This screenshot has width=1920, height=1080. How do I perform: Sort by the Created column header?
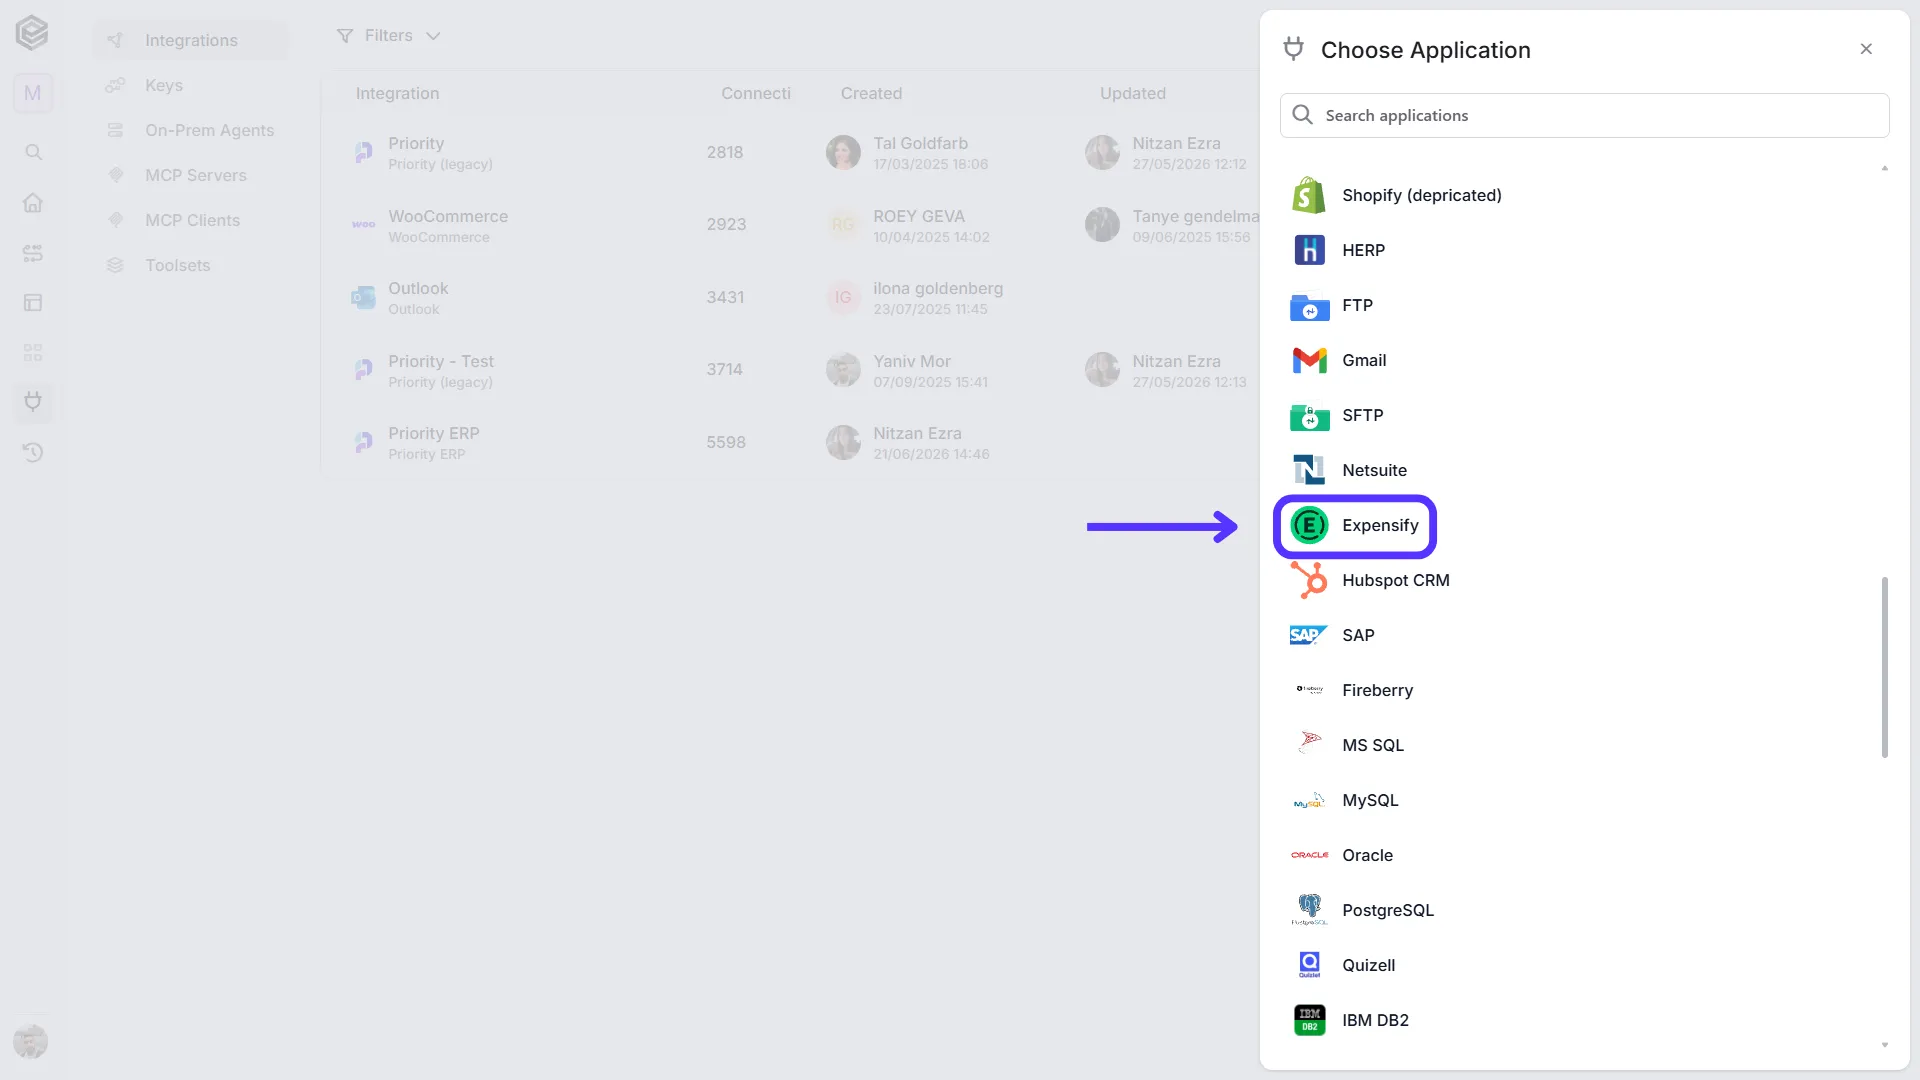(871, 94)
